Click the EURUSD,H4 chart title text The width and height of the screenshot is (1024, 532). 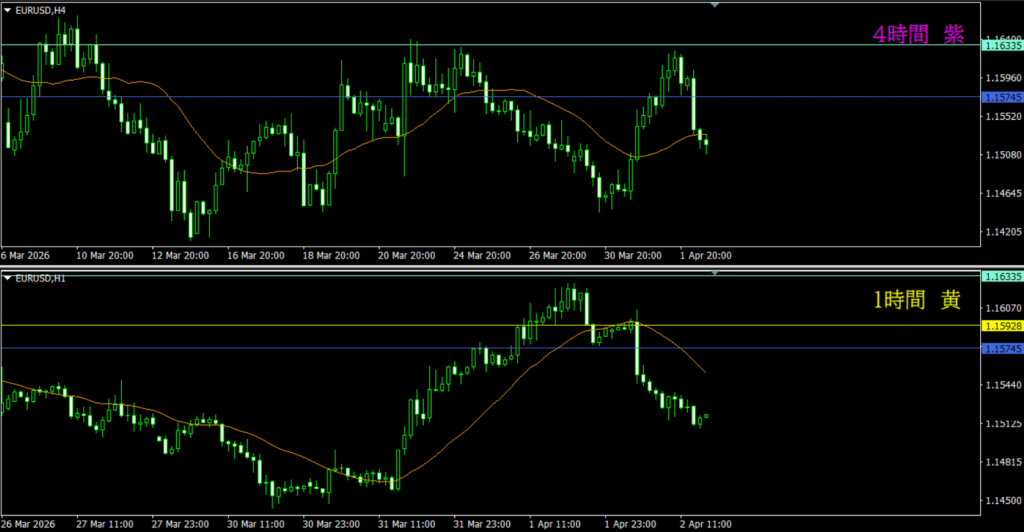tap(40, 9)
